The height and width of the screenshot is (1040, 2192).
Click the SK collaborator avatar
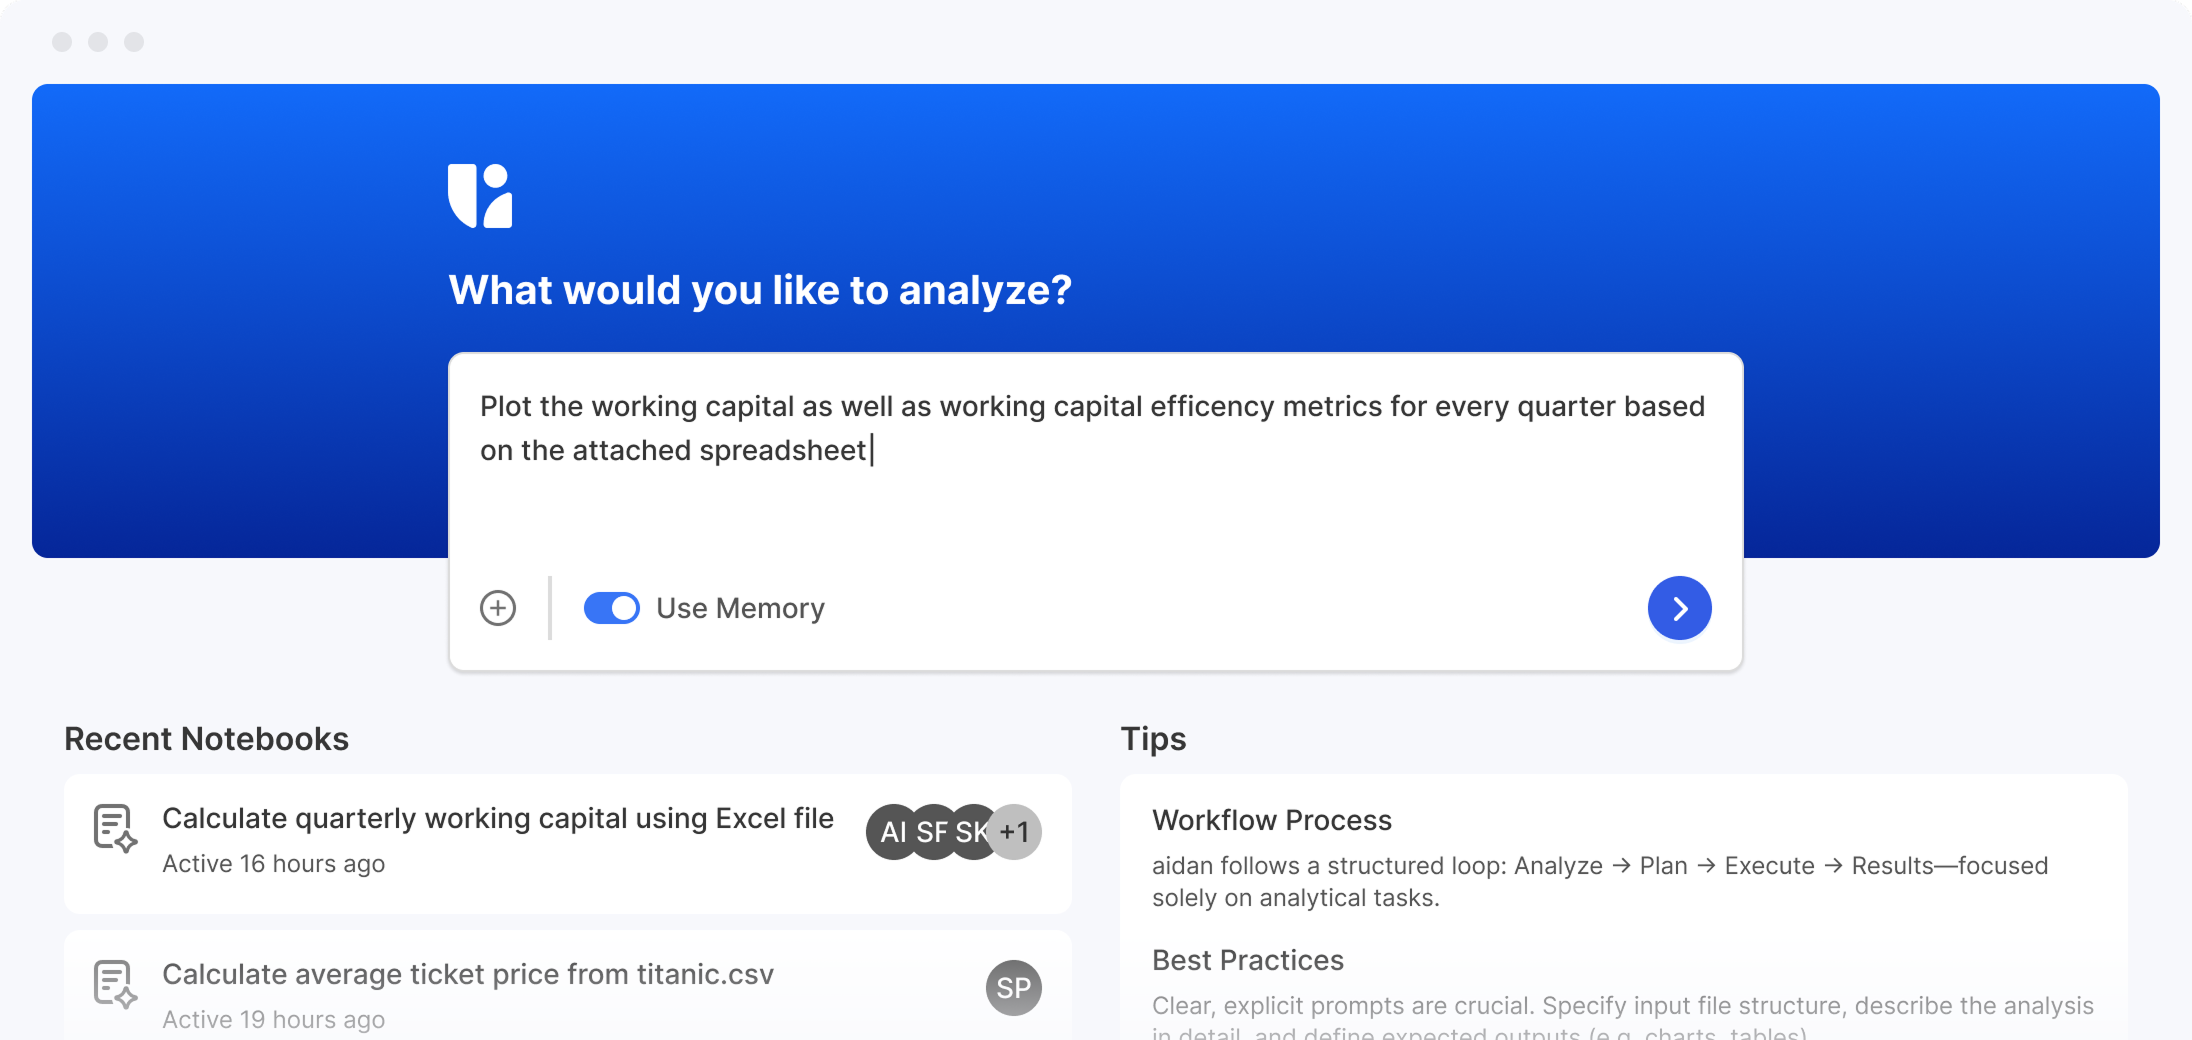pos(971,832)
